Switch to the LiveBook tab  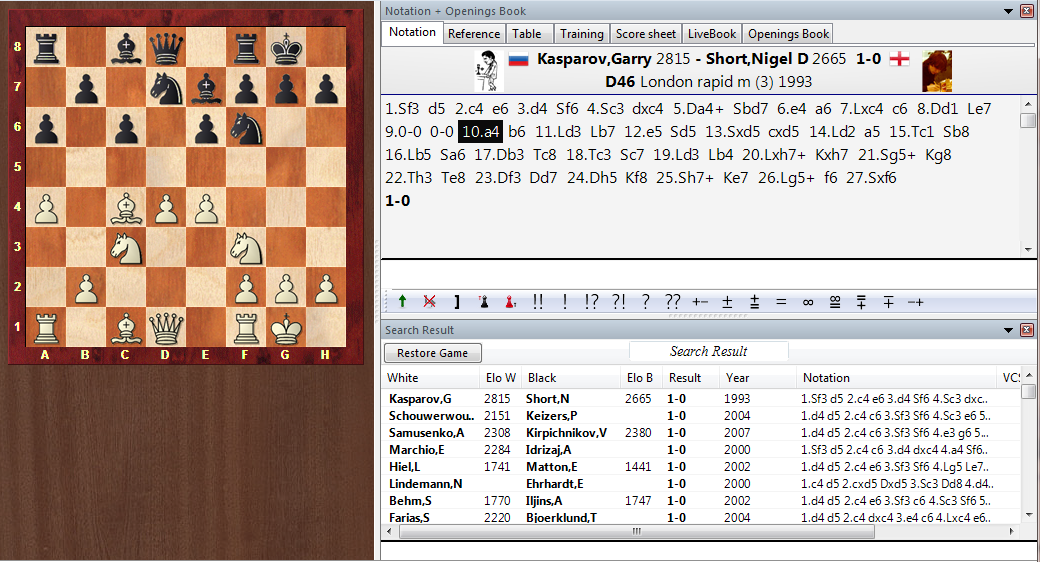(712, 34)
